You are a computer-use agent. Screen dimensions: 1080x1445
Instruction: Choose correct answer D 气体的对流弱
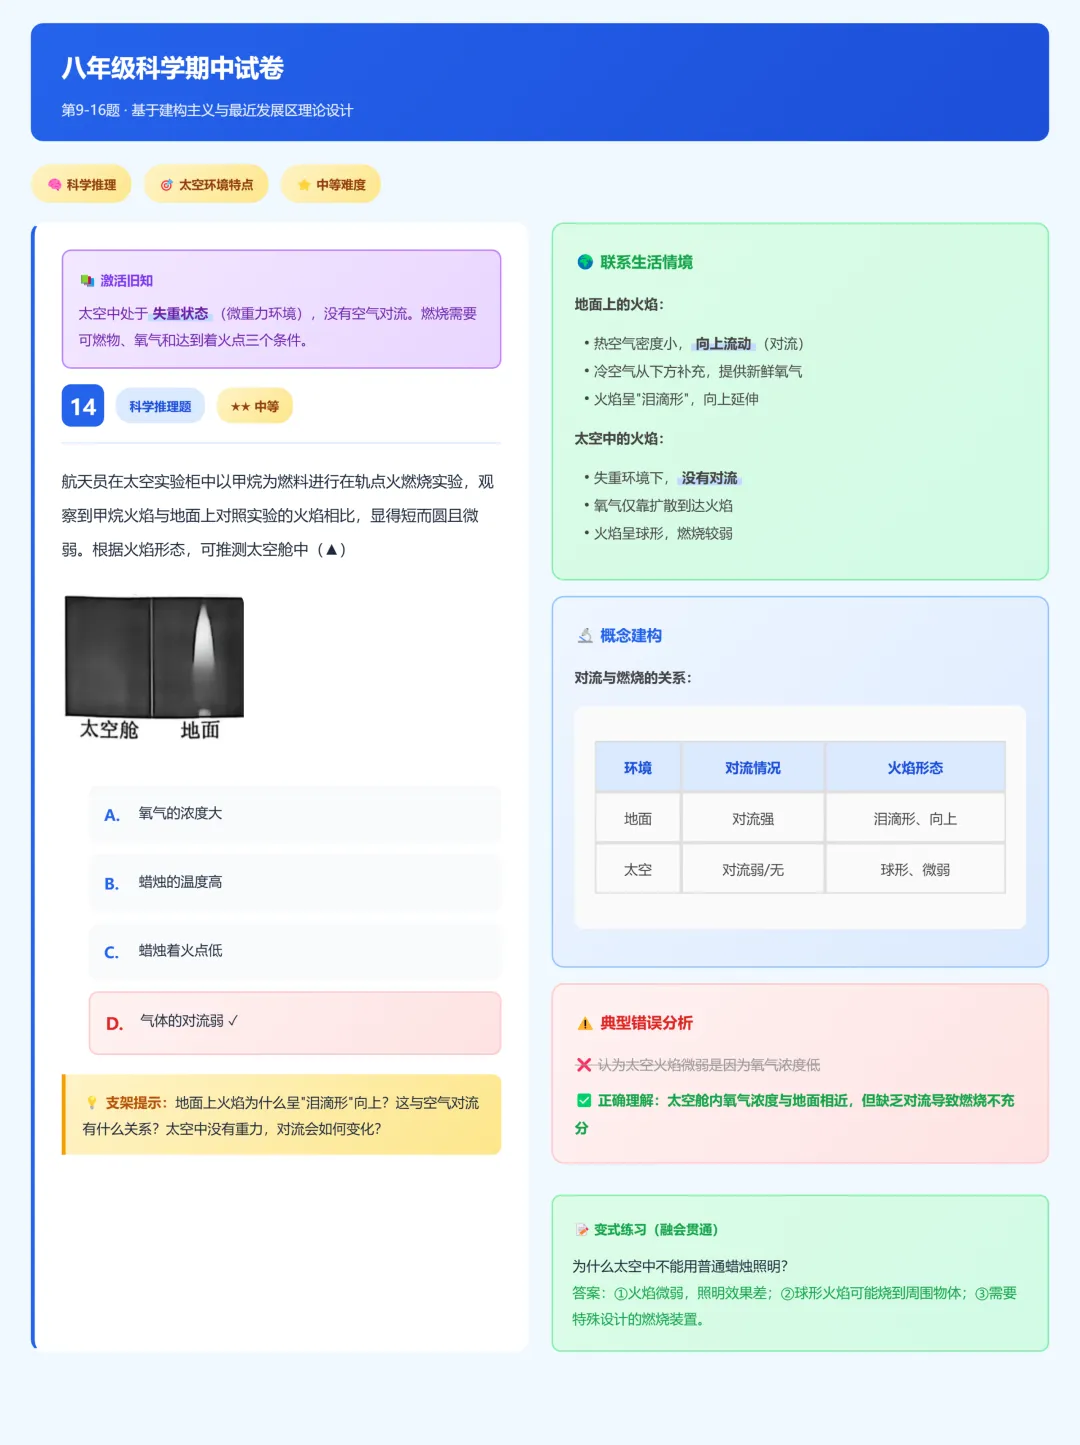pyautogui.click(x=294, y=1022)
